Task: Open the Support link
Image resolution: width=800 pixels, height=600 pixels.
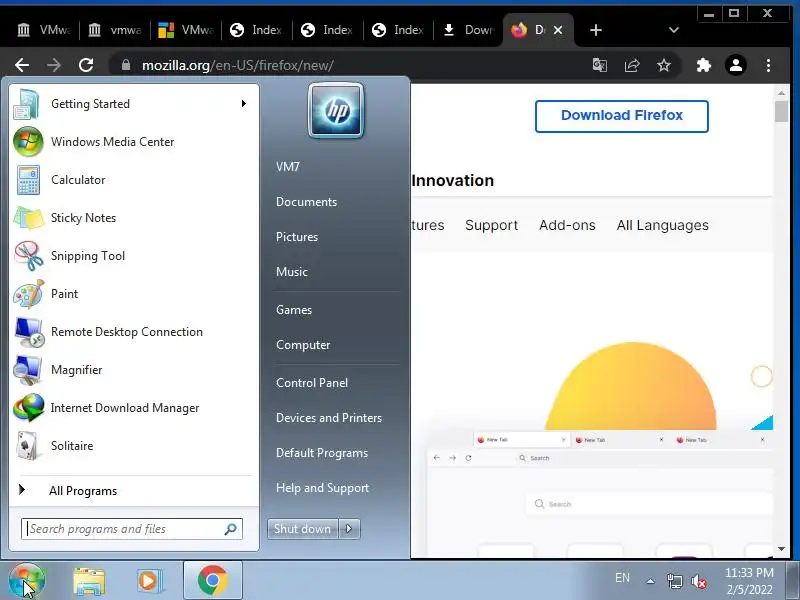Action: tap(491, 225)
